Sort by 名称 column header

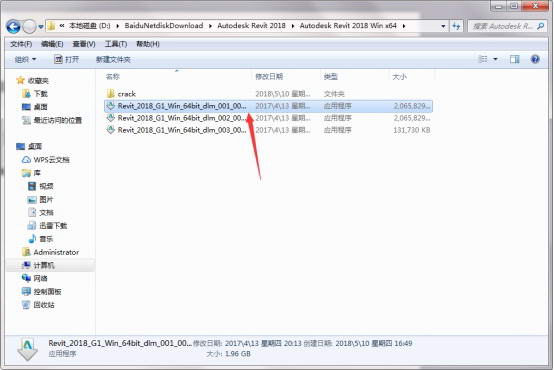[113, 76]
